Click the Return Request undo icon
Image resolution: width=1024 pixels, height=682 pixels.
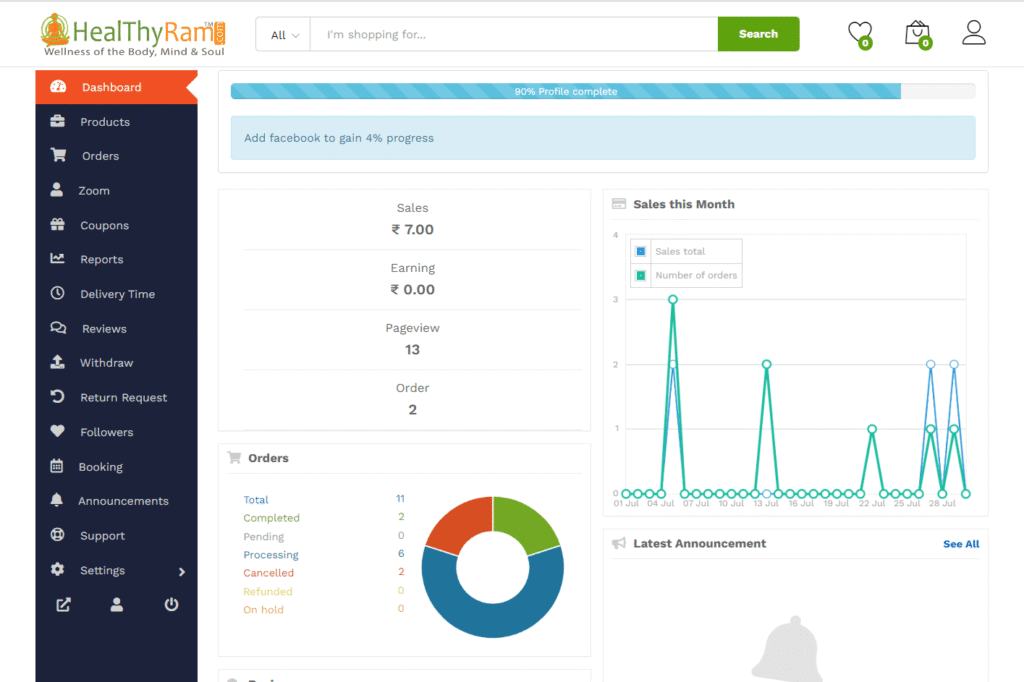pos(57,397)
